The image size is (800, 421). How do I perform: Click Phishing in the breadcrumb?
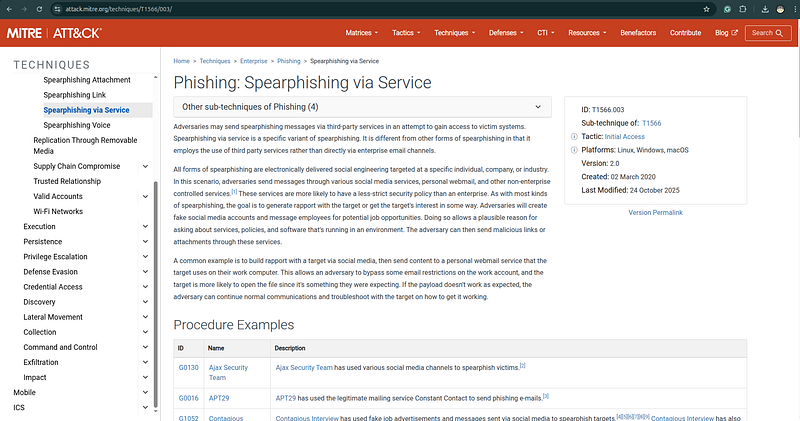point(289,61)
